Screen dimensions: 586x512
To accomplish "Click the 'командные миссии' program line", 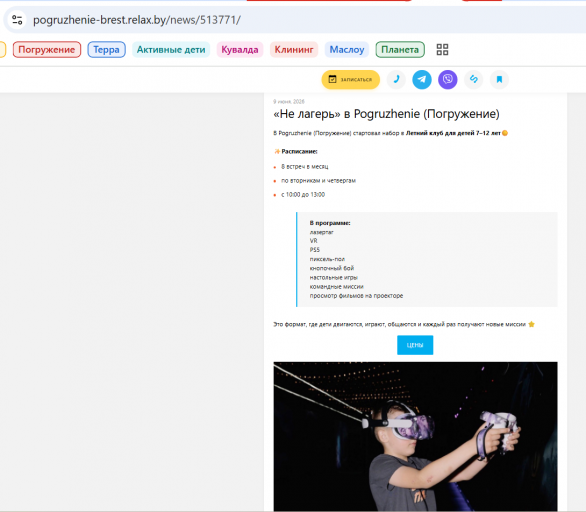I will tap(336, 287).
